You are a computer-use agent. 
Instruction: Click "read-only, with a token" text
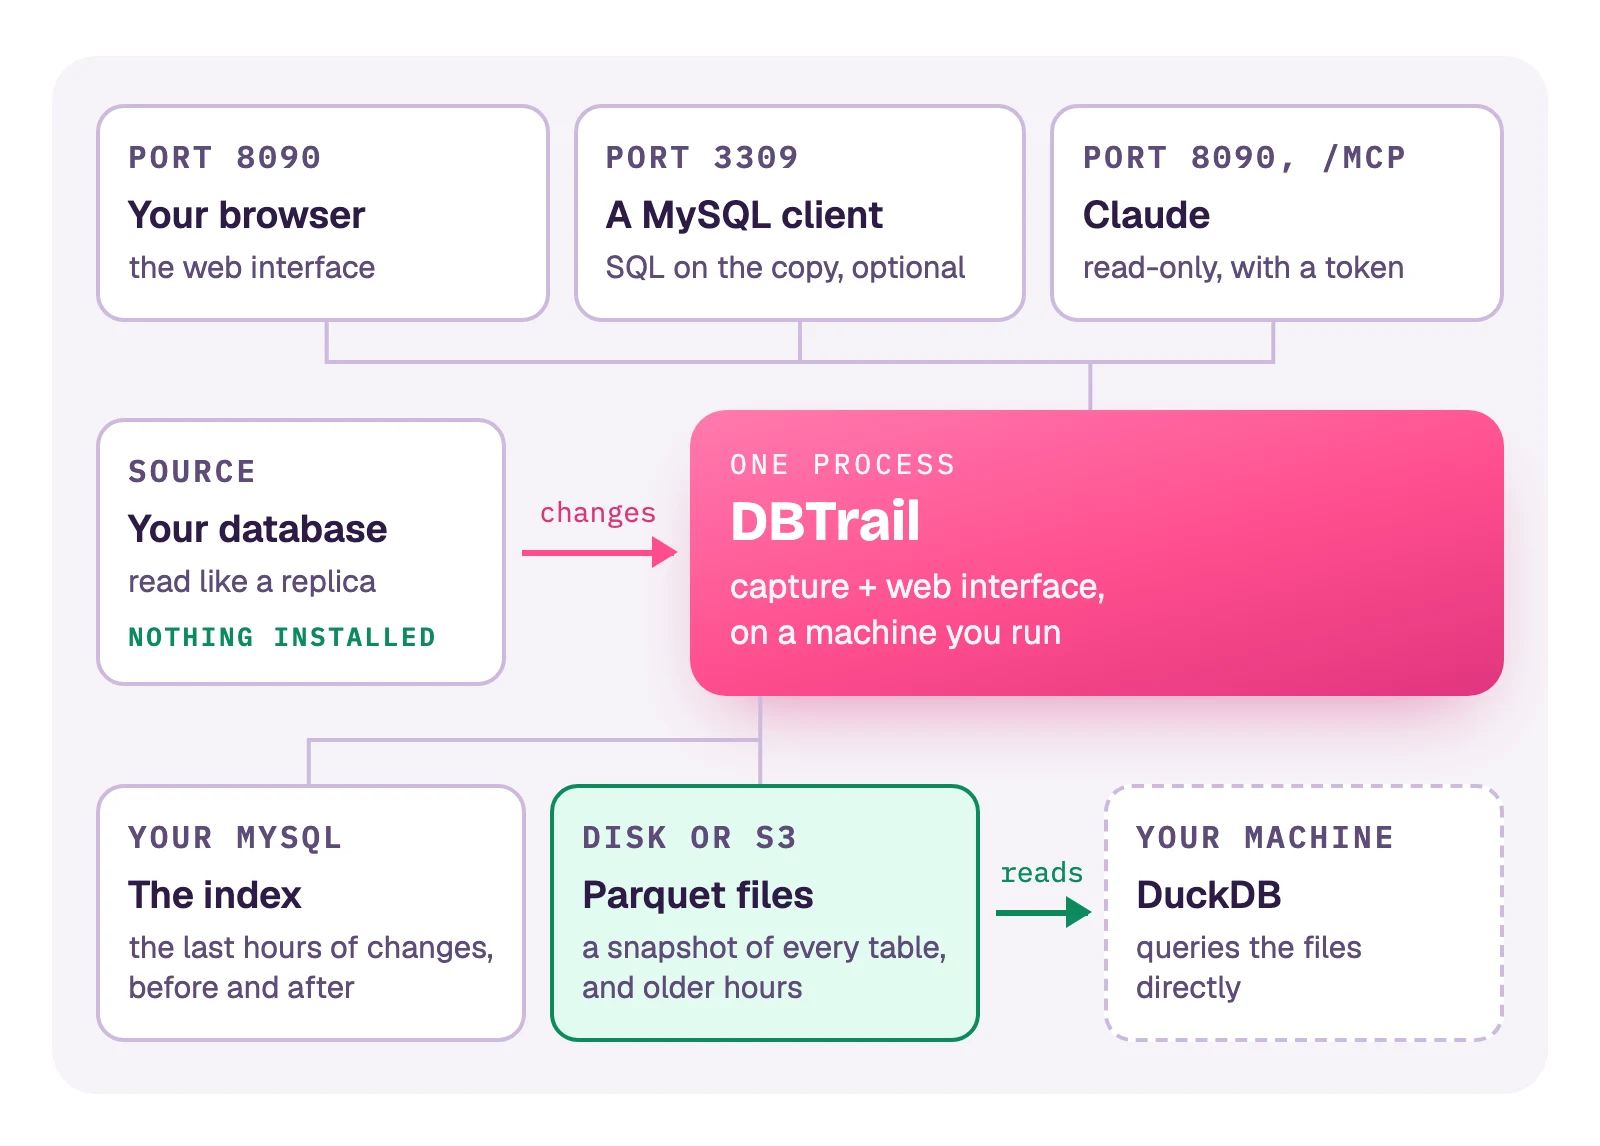pos(1243,267)
